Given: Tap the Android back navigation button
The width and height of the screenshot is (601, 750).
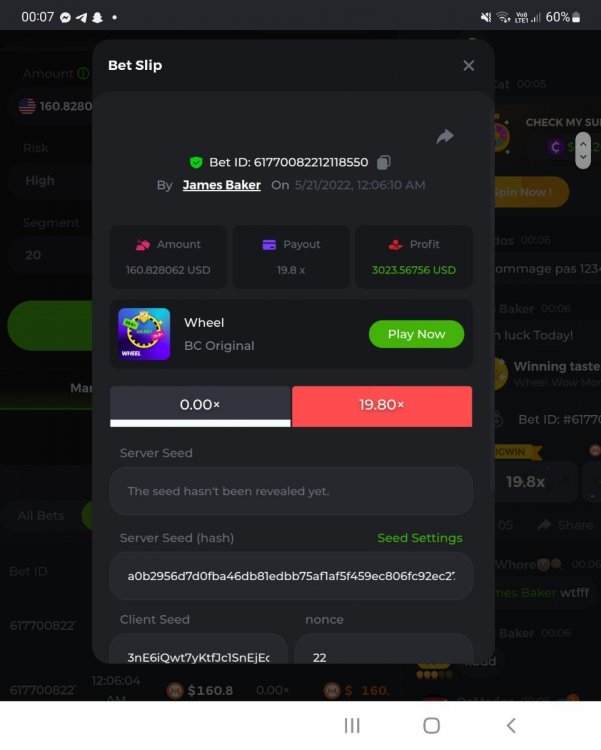Looking at the screenshot, I should [511, 726].
